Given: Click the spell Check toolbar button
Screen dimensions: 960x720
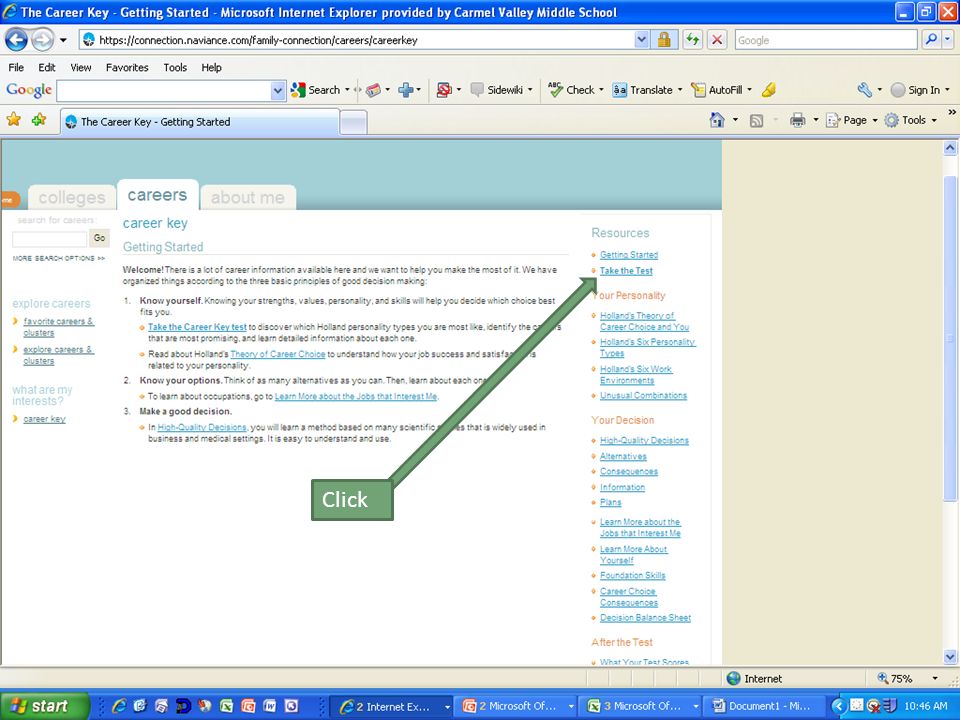Looking at the screenshot, I should pos(571,90).
